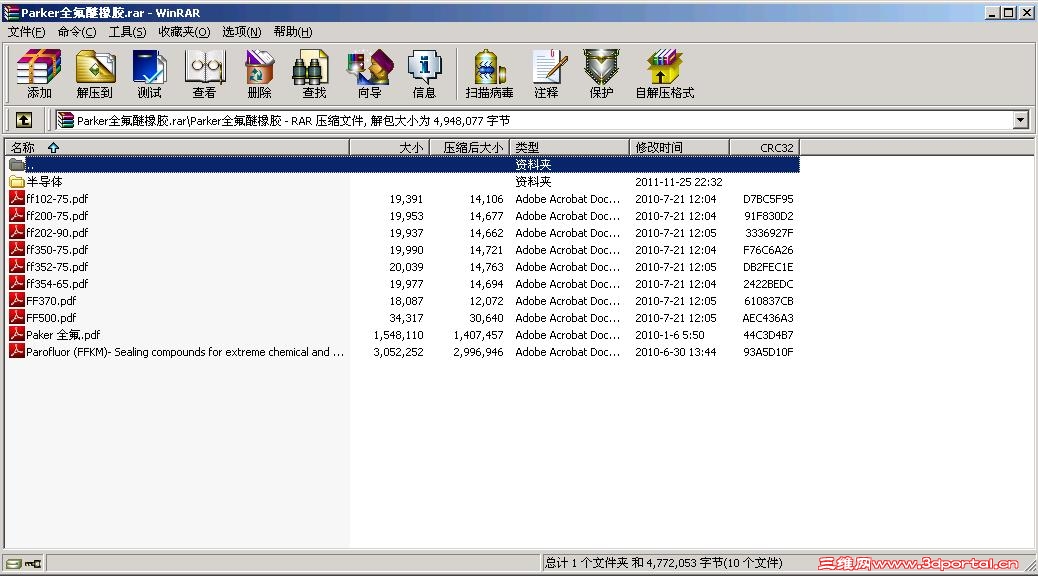
Task: Click date 2011-11-25 22:32
Action: tap(679, 181)
